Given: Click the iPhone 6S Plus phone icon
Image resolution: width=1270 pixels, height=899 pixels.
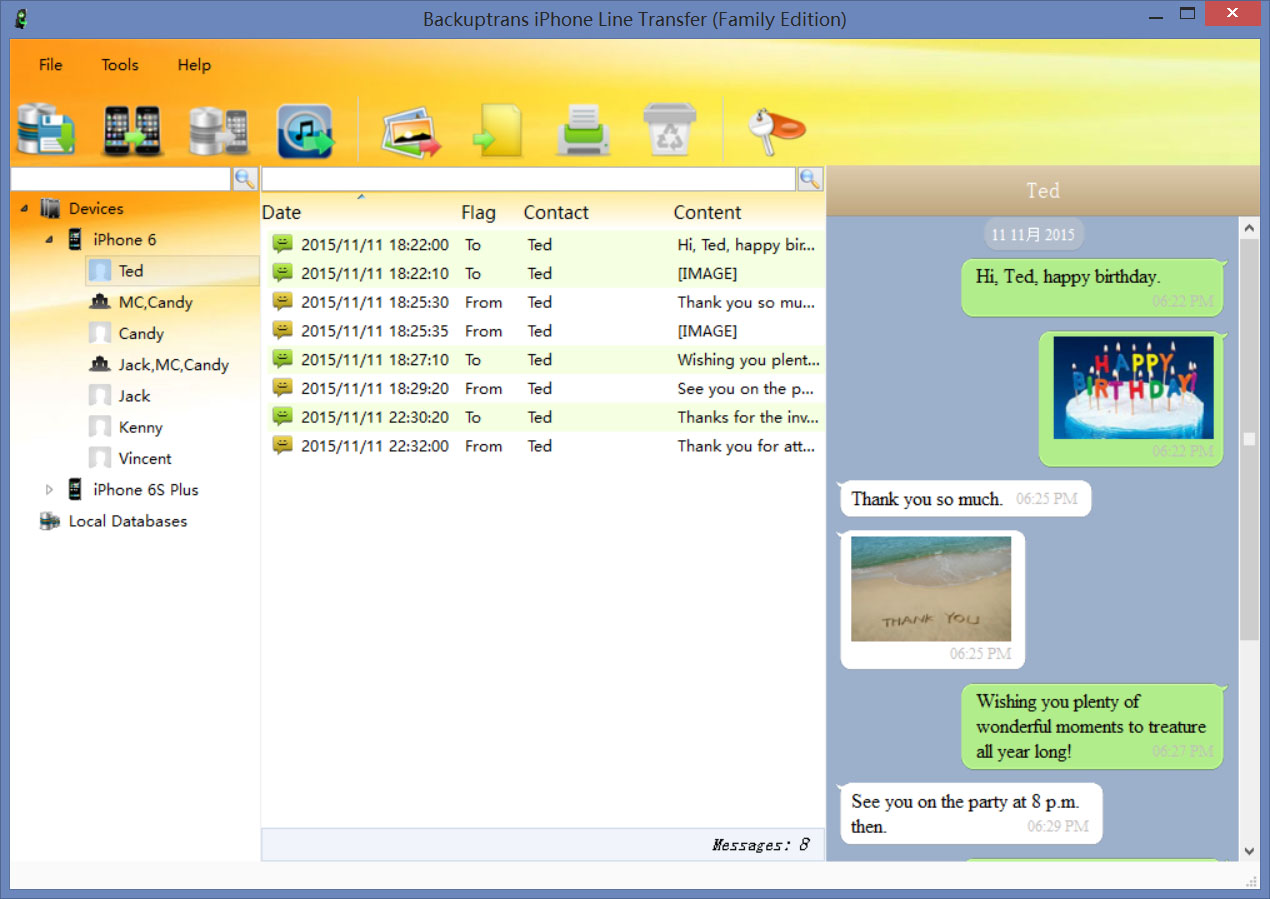Looking at the screenshot, I should point(75,490).
